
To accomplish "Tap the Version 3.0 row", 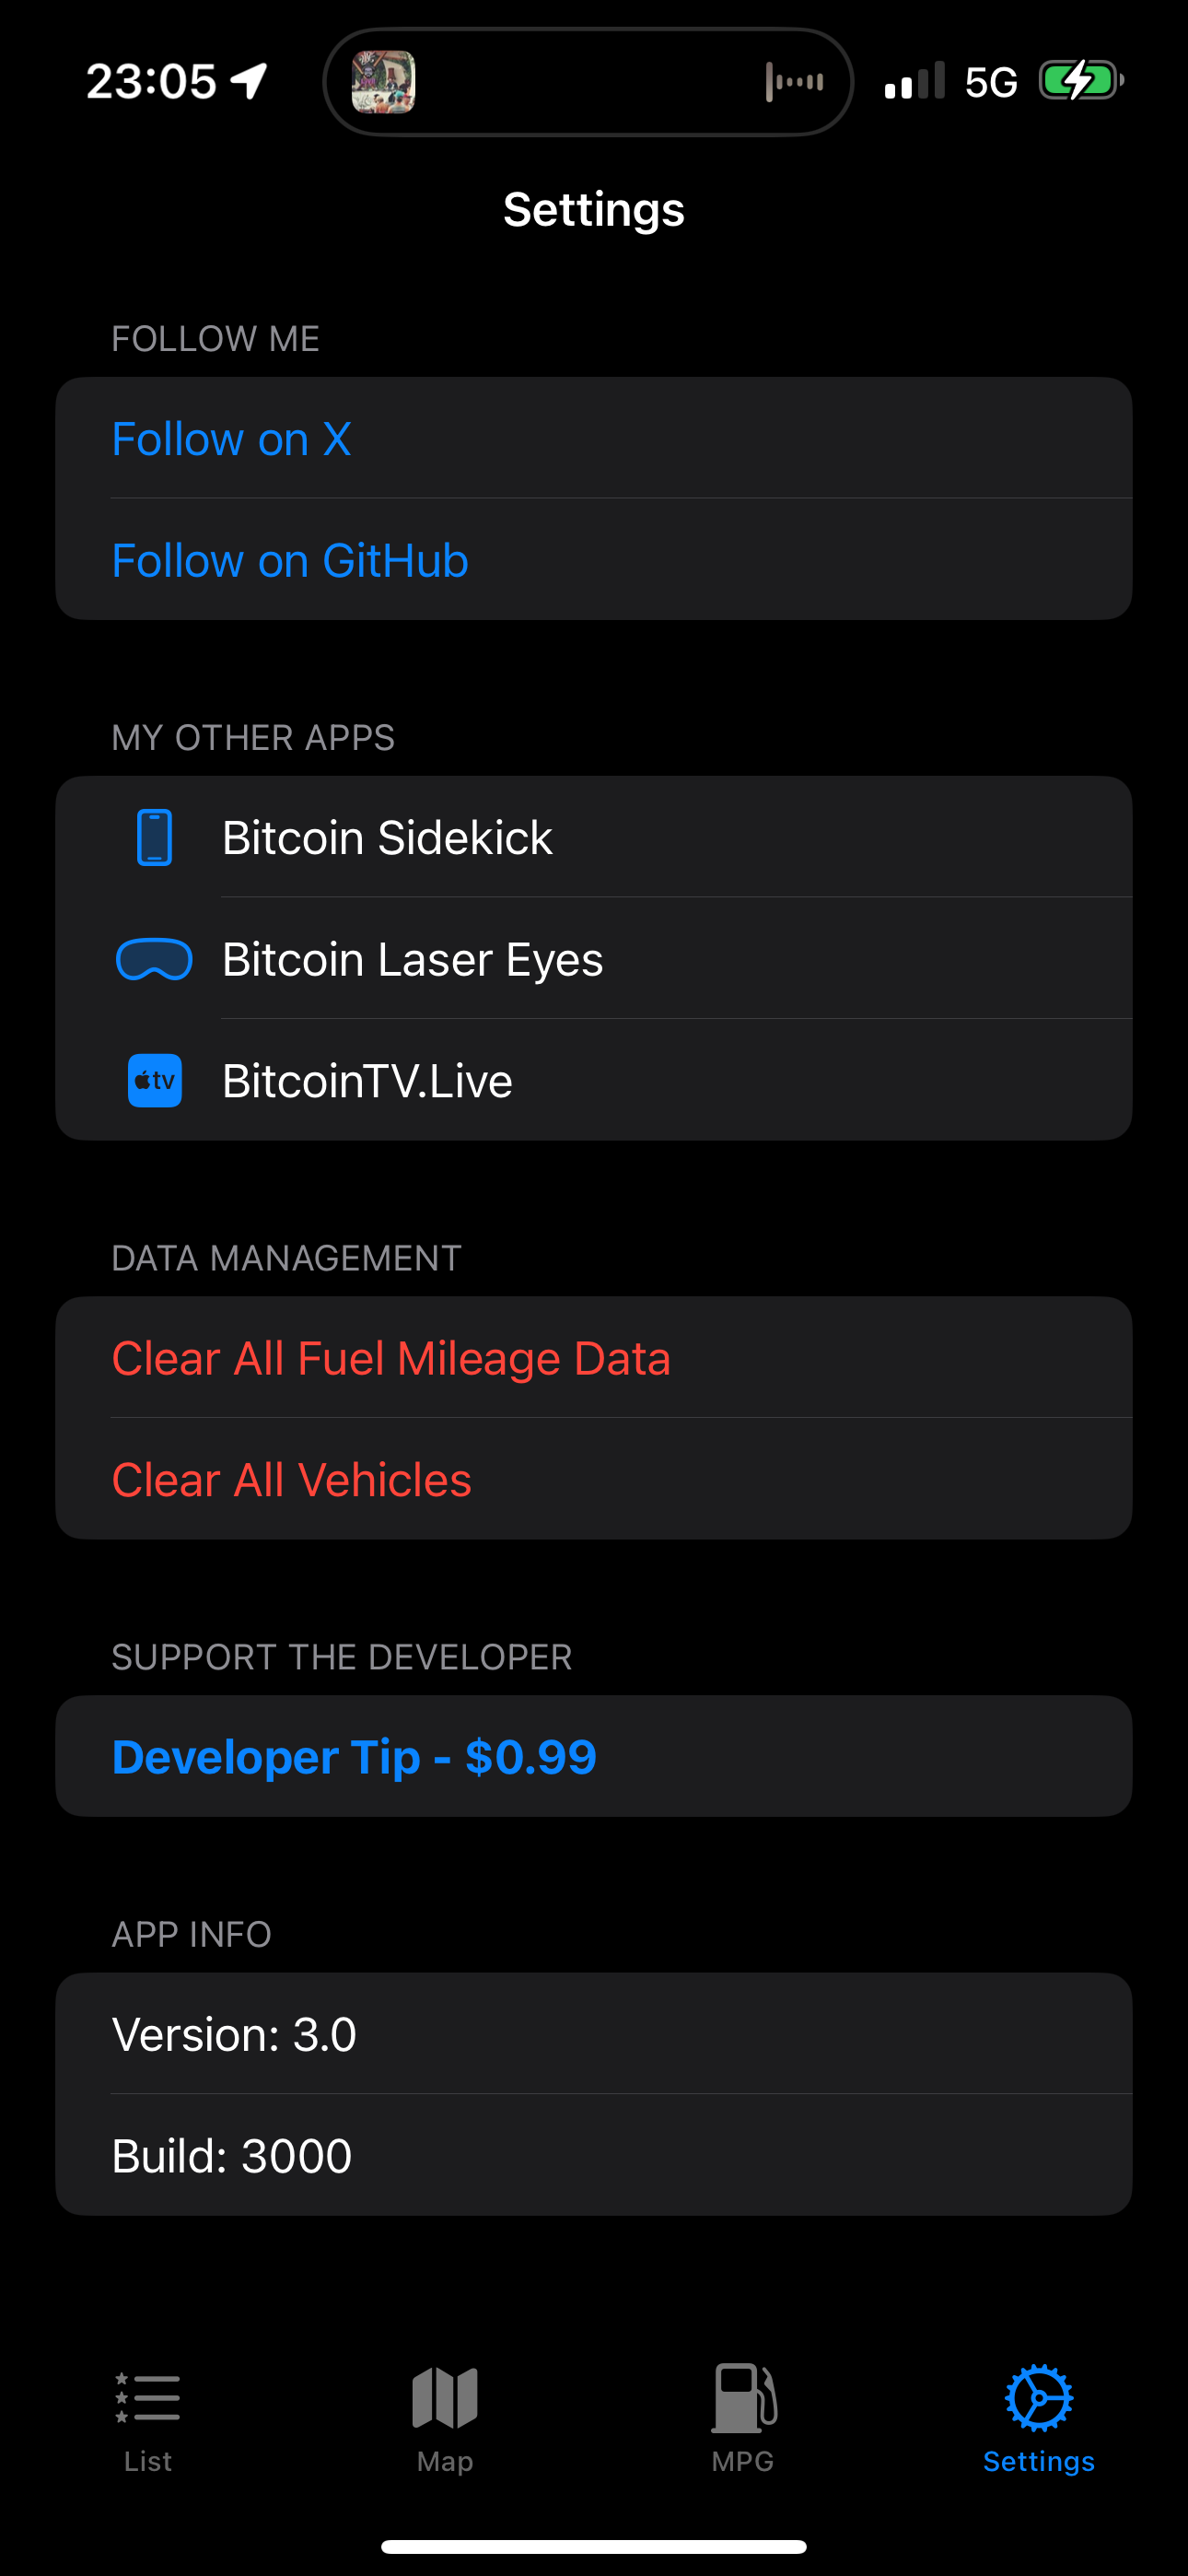I will point(594,2033).
